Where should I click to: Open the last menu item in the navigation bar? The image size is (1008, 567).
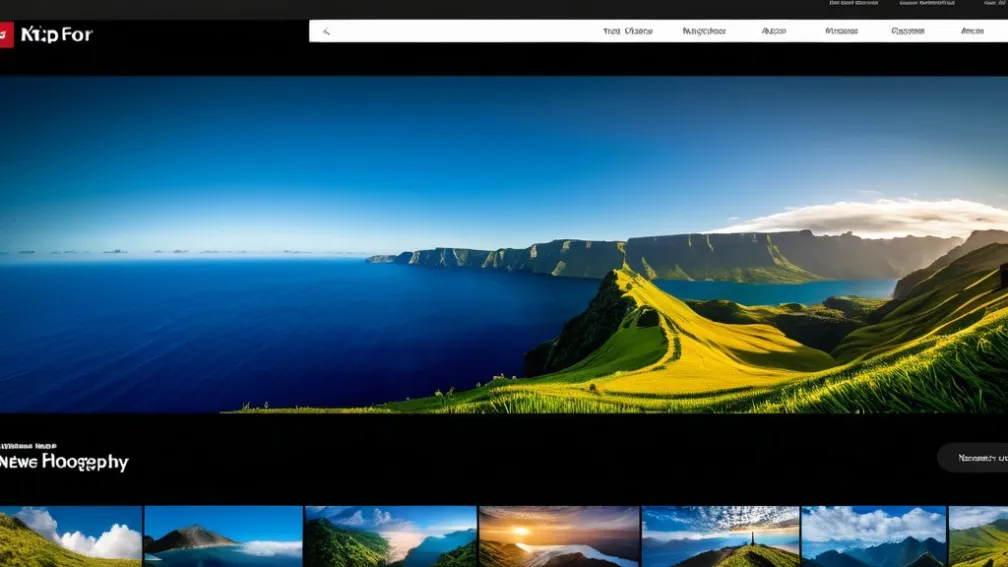972,31
